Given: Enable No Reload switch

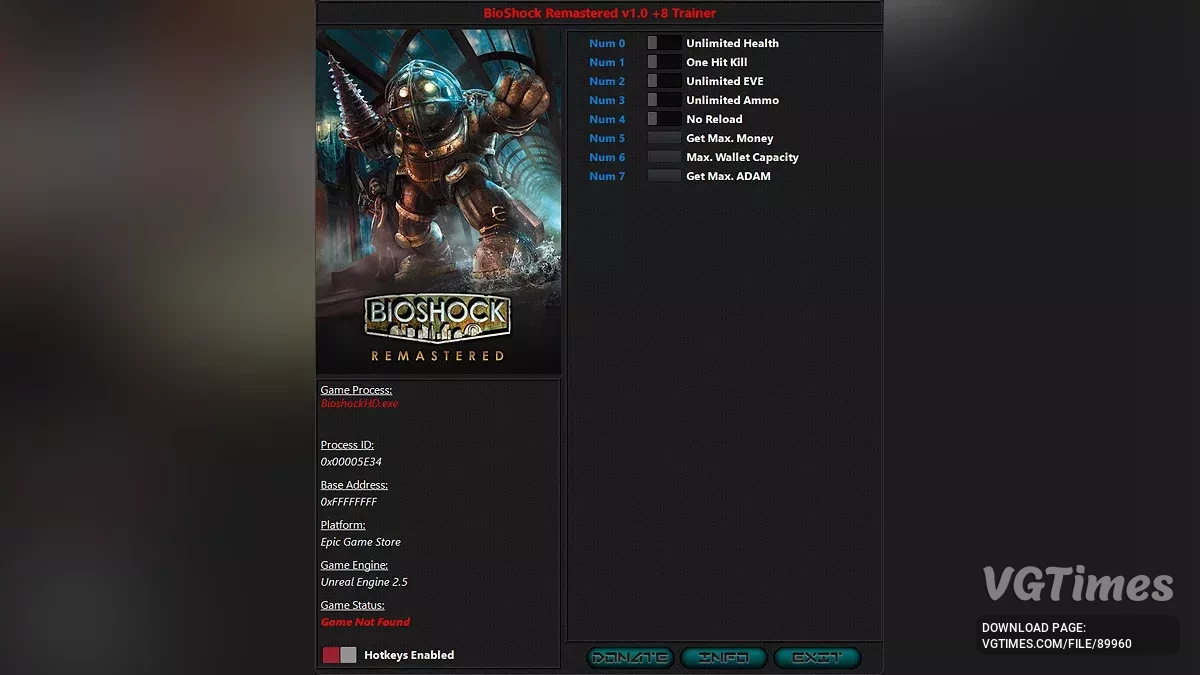Looking at the screenshot, I should (x=664, y=119).
